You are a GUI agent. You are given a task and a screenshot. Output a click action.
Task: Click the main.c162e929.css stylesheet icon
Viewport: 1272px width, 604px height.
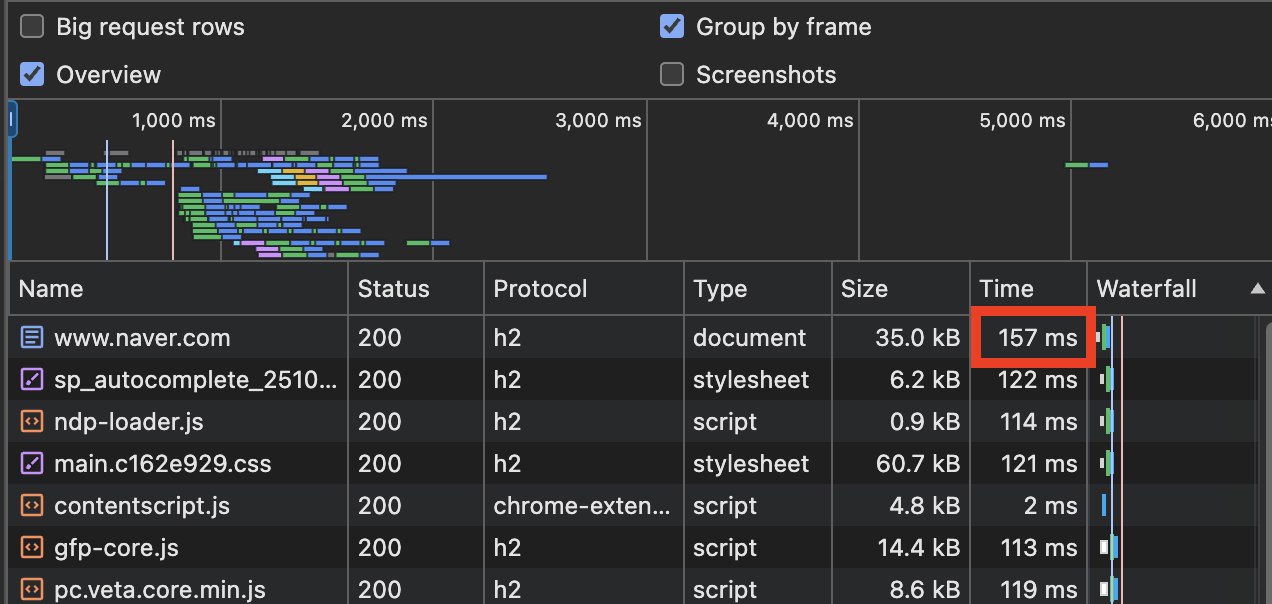(33, 464)
